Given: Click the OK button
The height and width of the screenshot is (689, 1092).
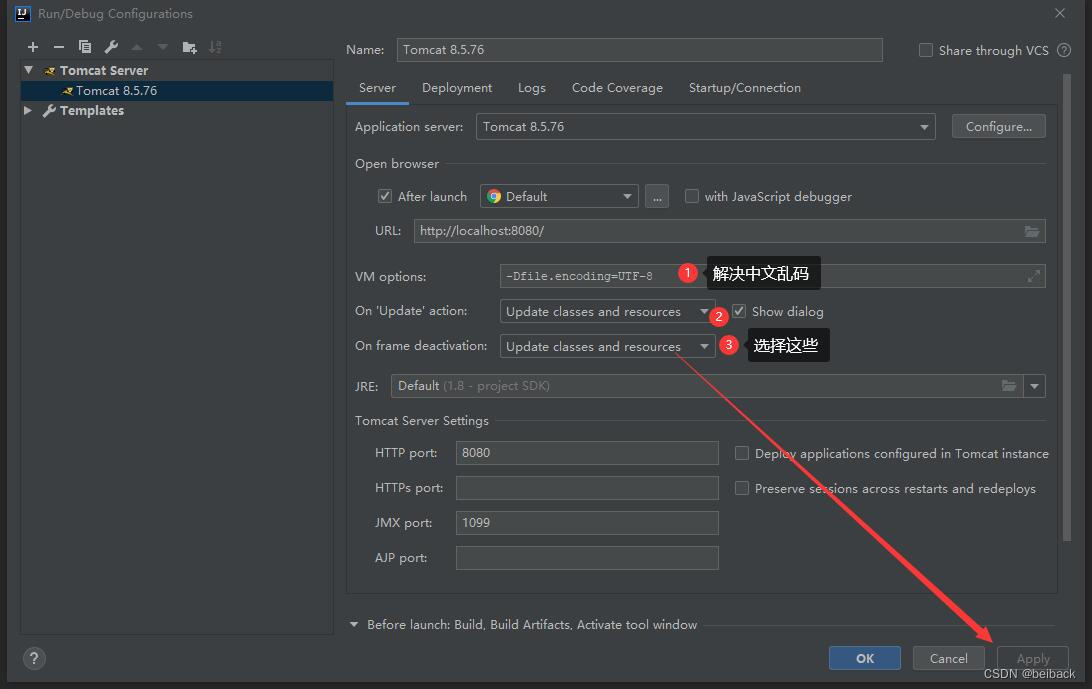Looking at the screenshot, I should tap(865, 658).
